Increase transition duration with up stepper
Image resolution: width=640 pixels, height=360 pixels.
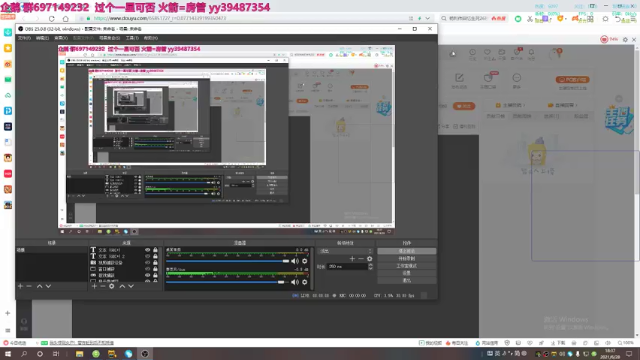[371, 265]
